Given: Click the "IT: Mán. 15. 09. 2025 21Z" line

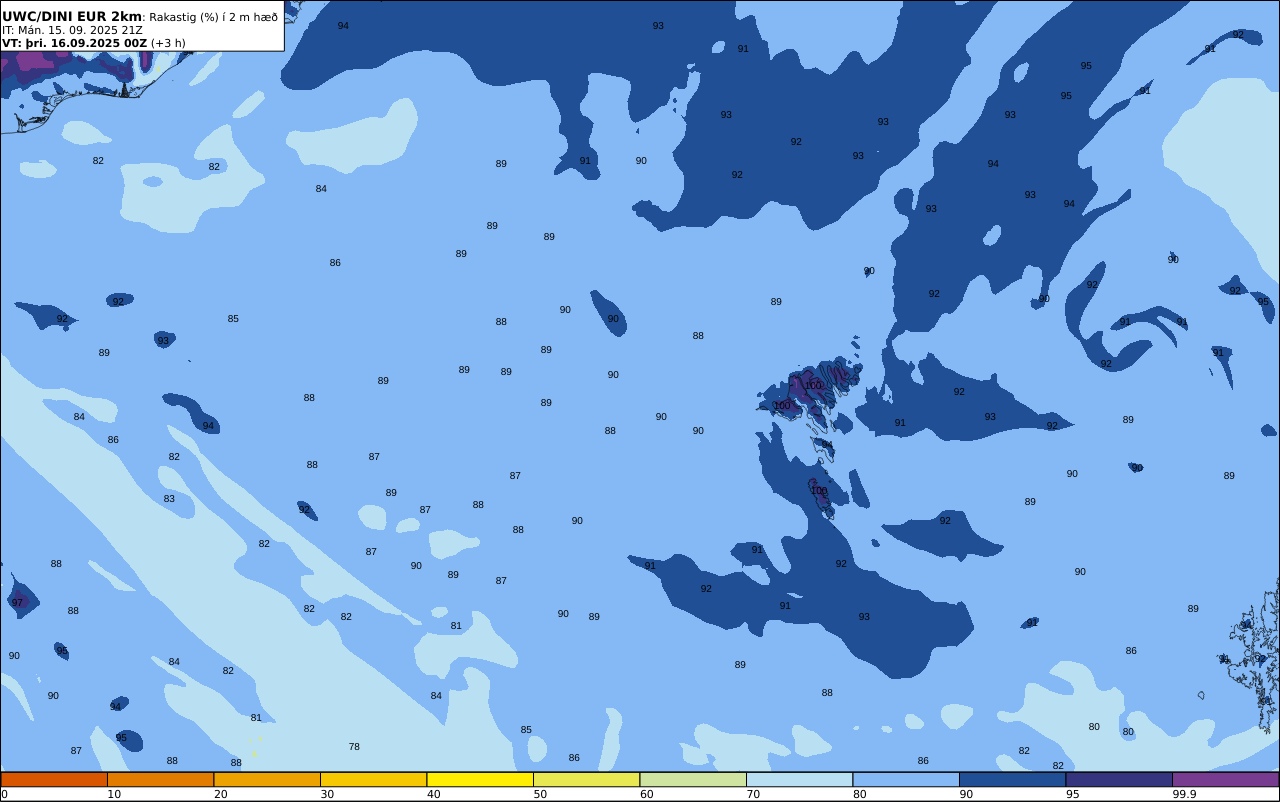Looking at the screenshot, I should pyautogui.click(x=72, y=30).
